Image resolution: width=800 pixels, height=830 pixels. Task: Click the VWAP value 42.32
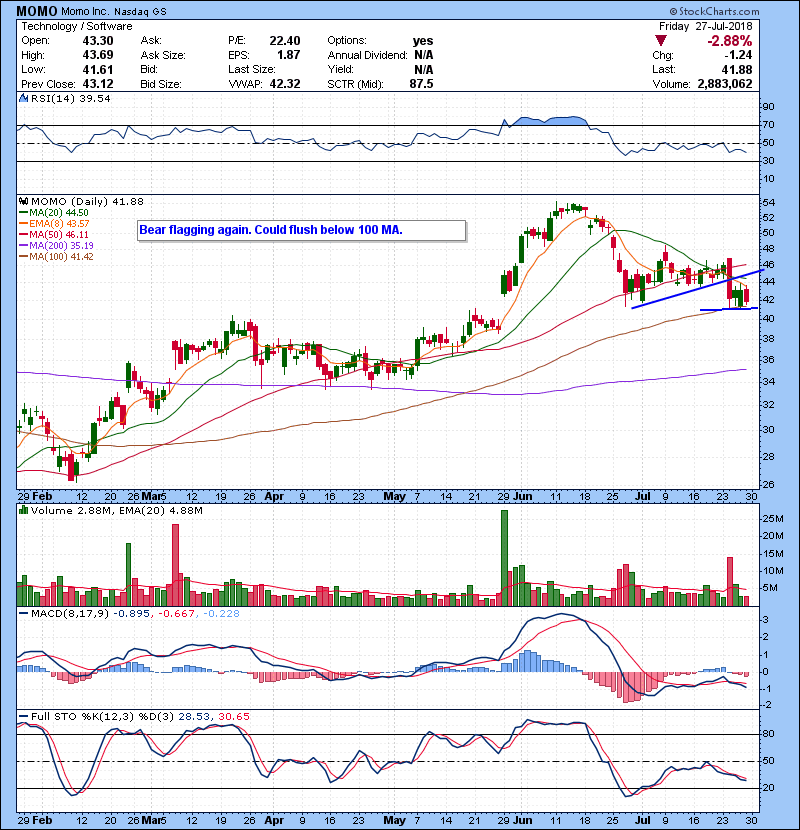[x=285, y=84]
